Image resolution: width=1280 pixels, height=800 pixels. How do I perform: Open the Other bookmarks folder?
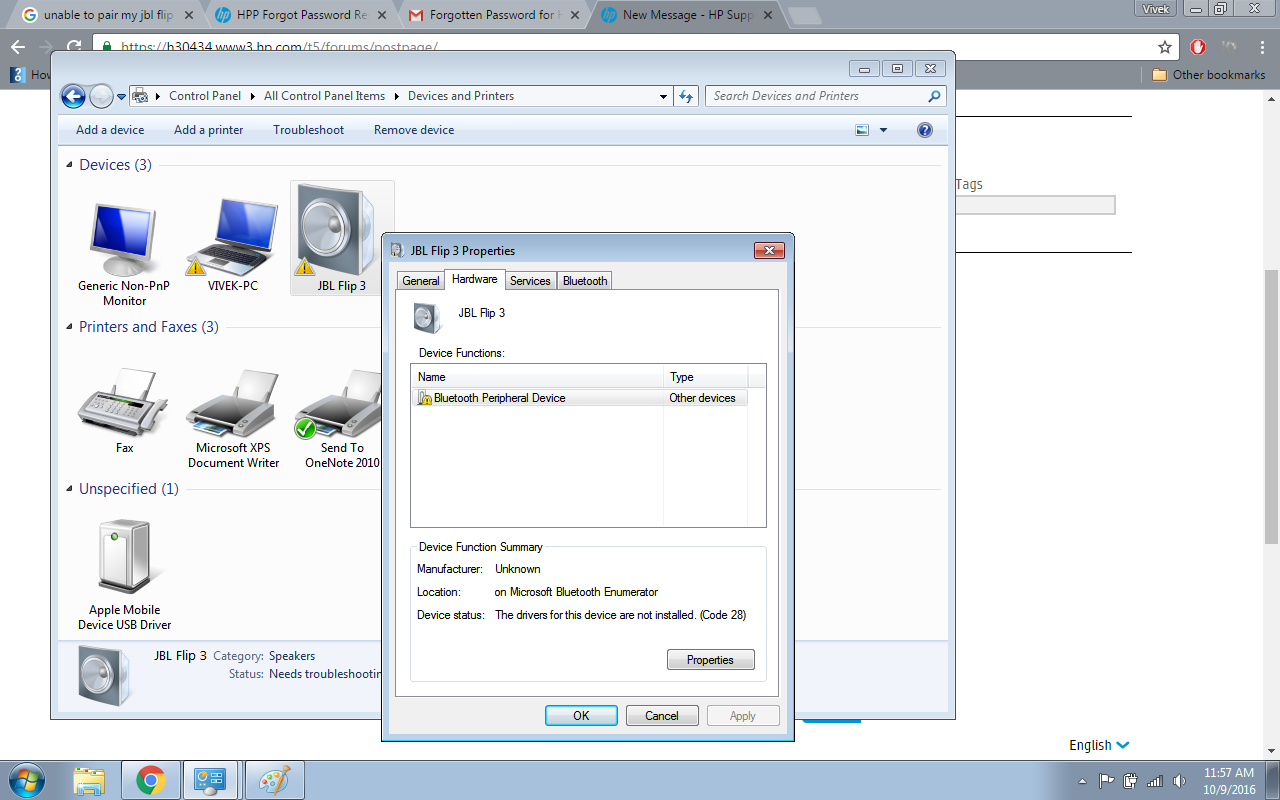click(x=1208, y=75)
